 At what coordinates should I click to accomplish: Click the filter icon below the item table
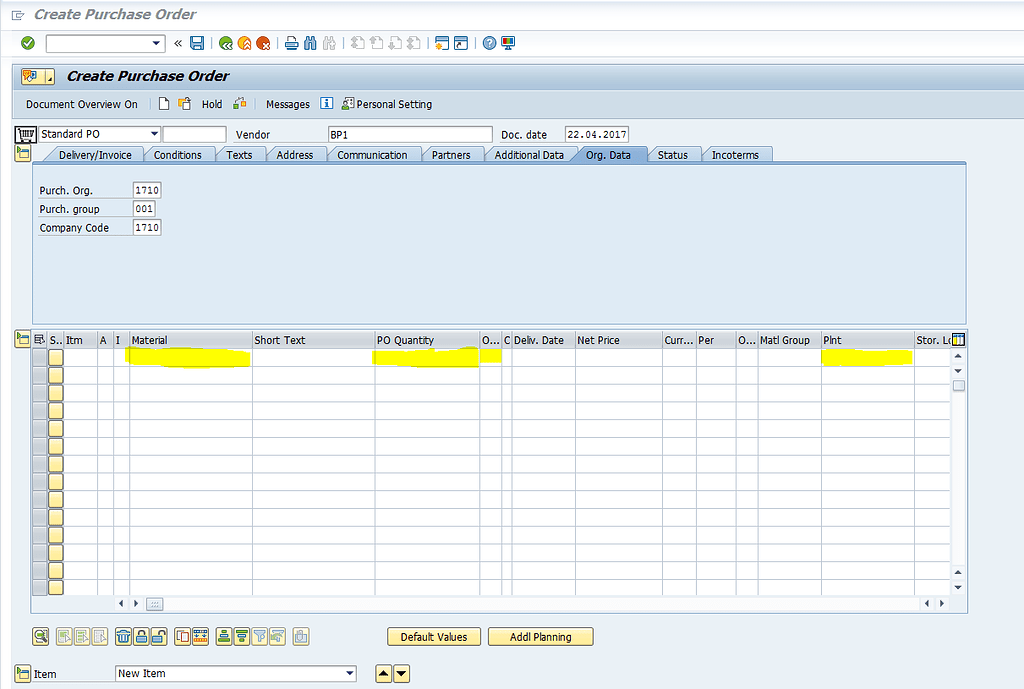260,637
